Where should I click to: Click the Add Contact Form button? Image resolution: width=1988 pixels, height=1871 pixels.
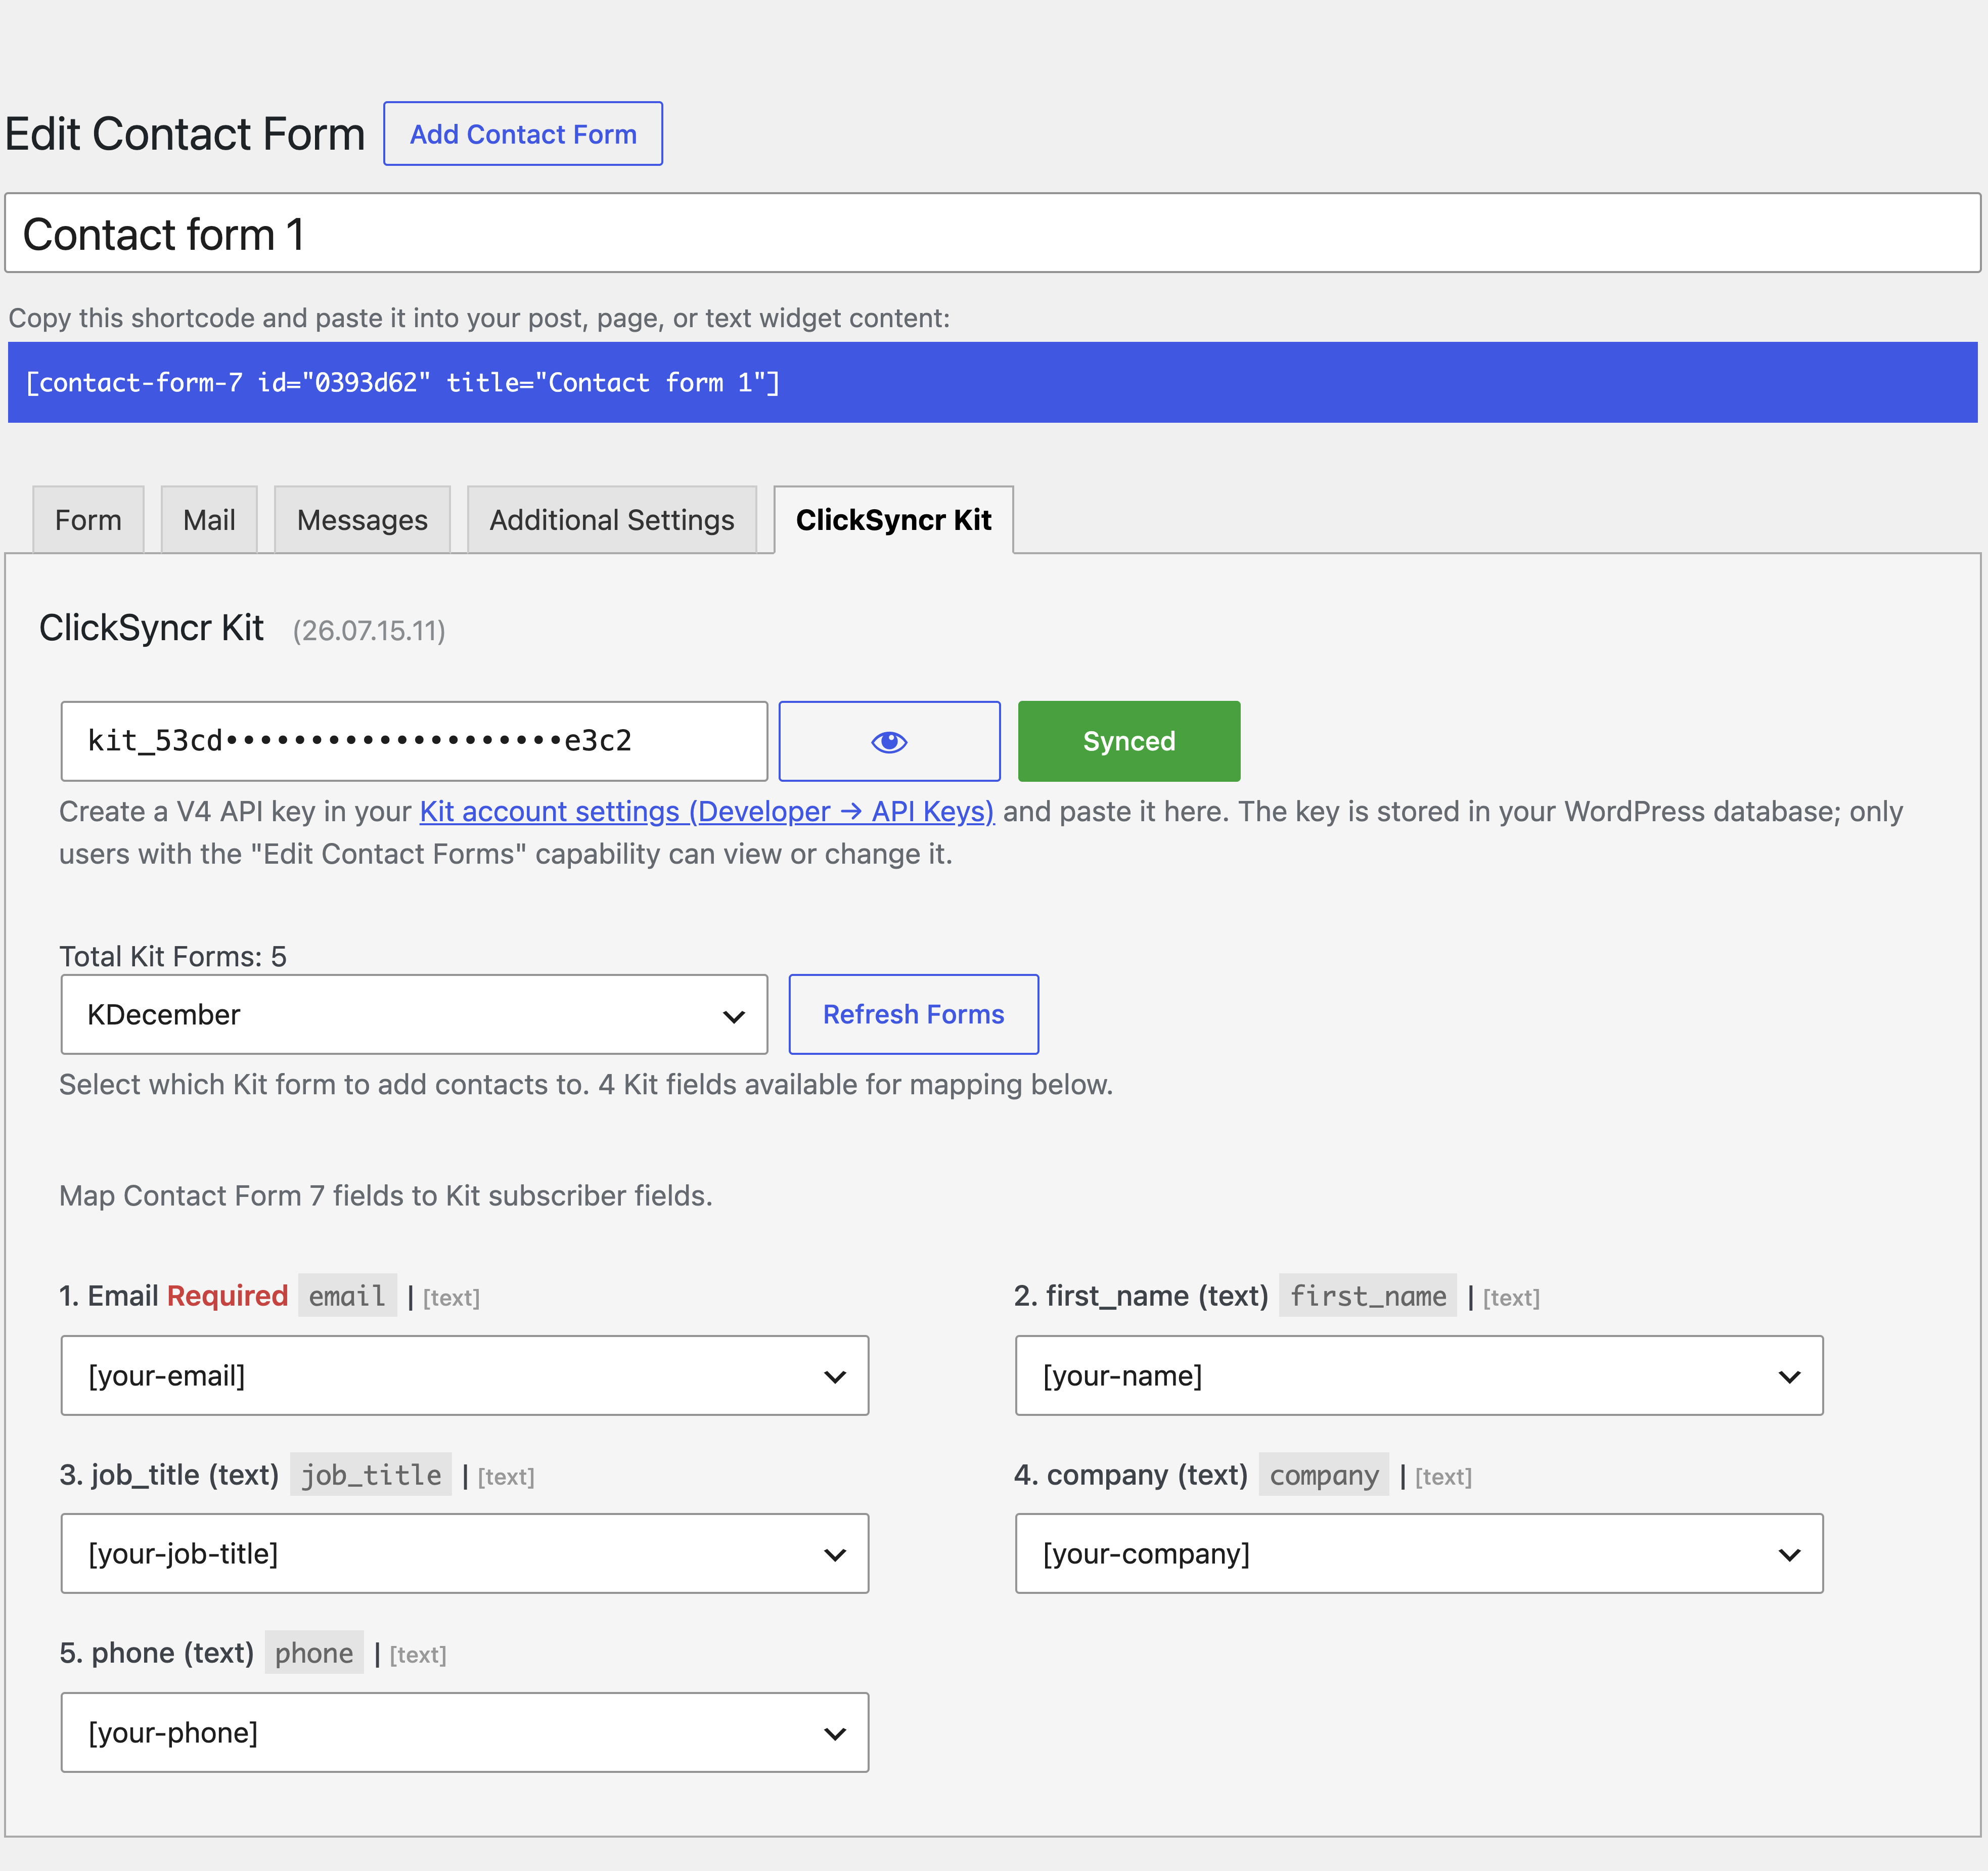point(523,134)
